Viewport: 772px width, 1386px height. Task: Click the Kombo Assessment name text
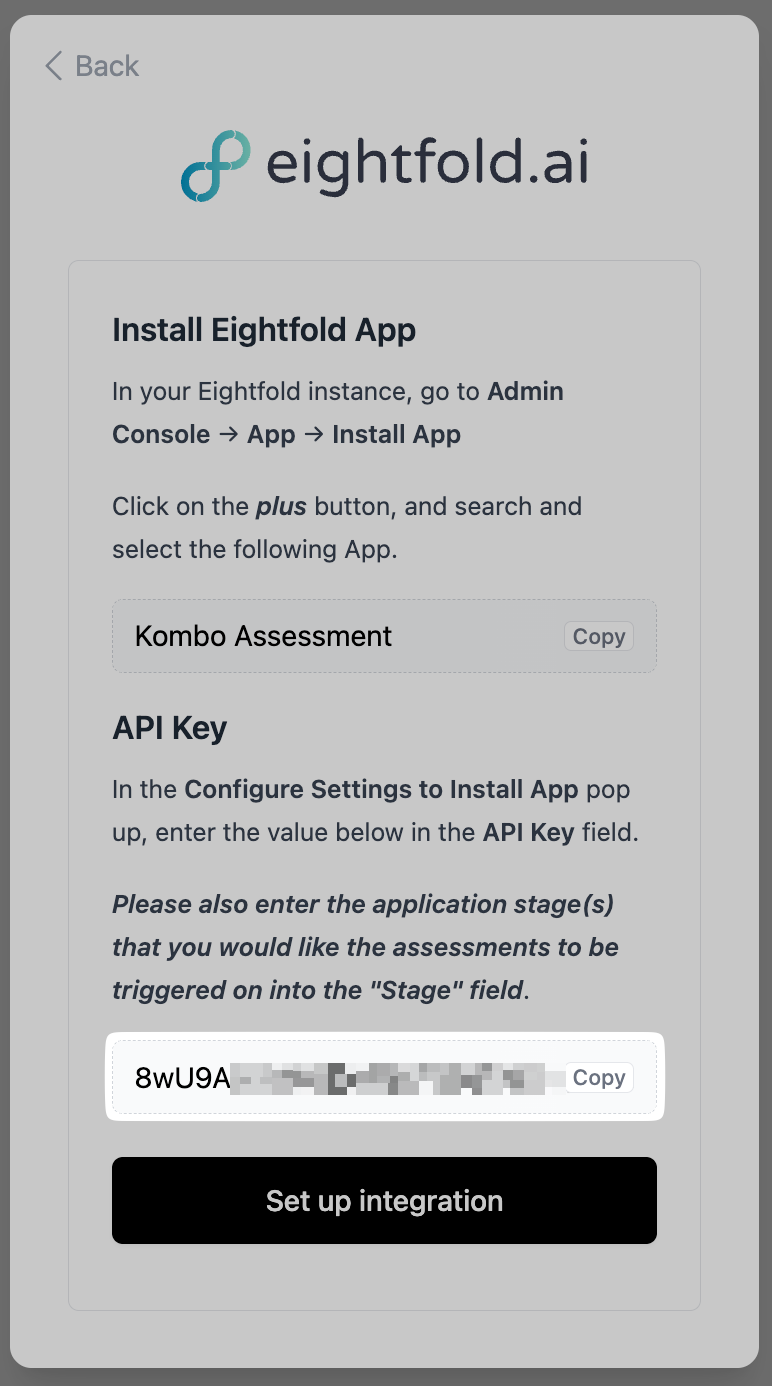click(264, 637)
